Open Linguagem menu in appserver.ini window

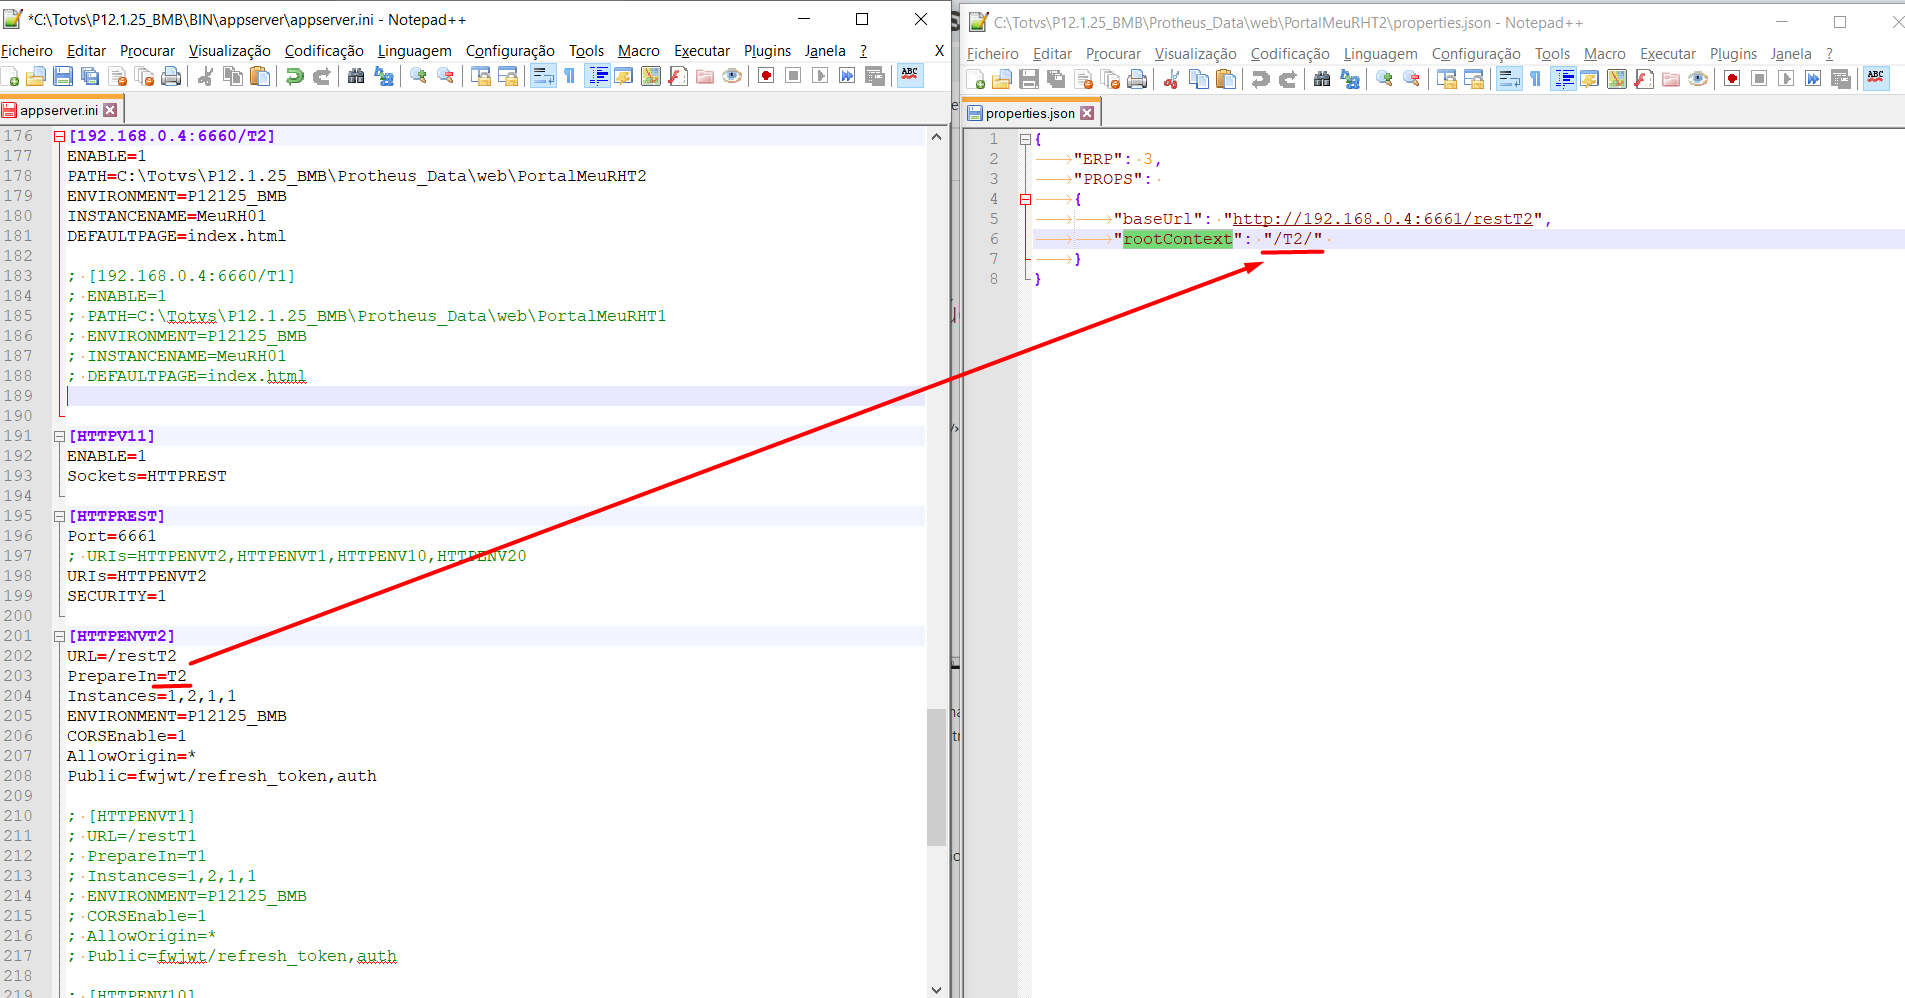[x=414, y=51]
